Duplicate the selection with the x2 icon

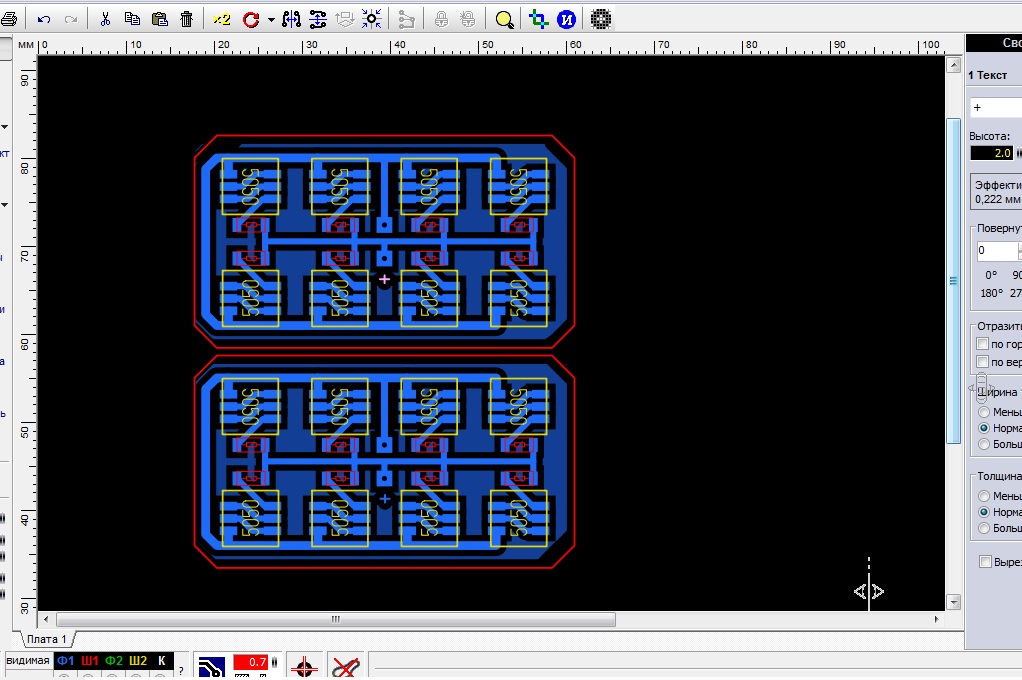(x=222, y=19)
